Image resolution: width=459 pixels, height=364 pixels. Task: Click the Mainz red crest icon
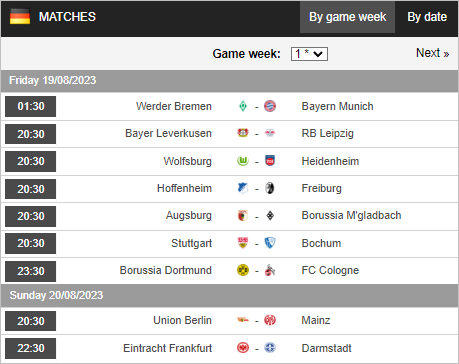[270, 320]
